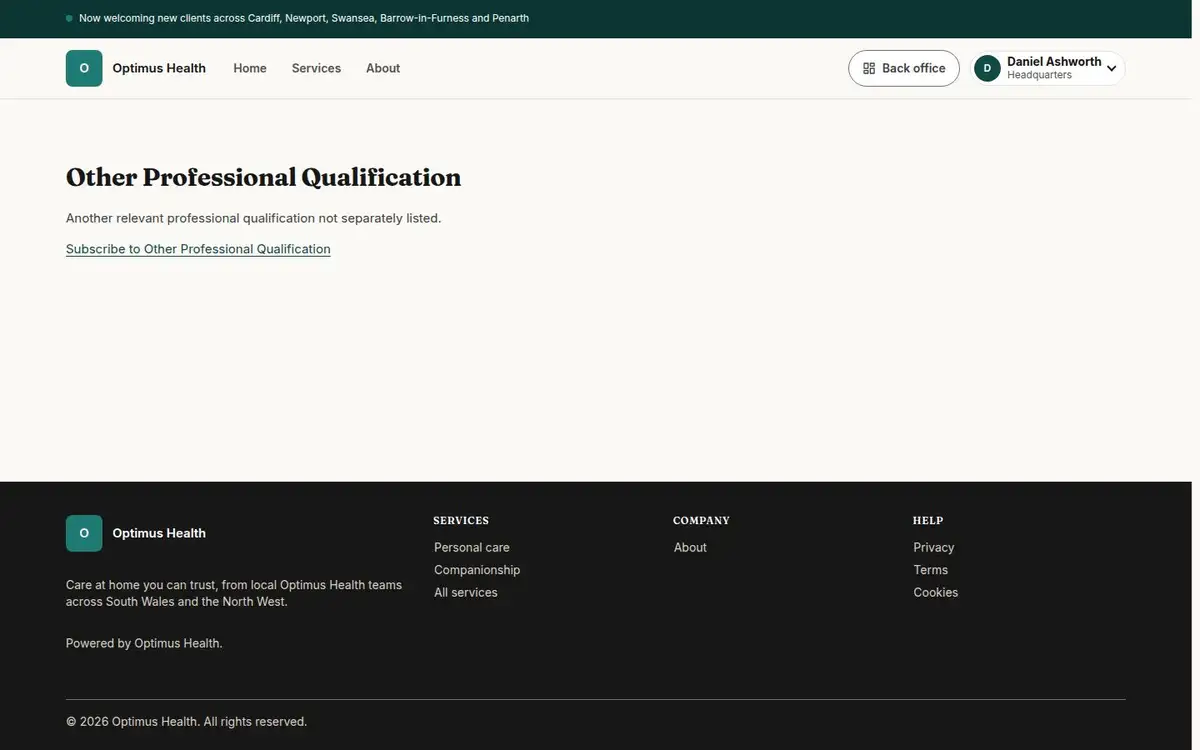Screen dimensions: 1200x750
Task: Click the Optimus Health header logo icon
Action: click(x=84, y=68)
